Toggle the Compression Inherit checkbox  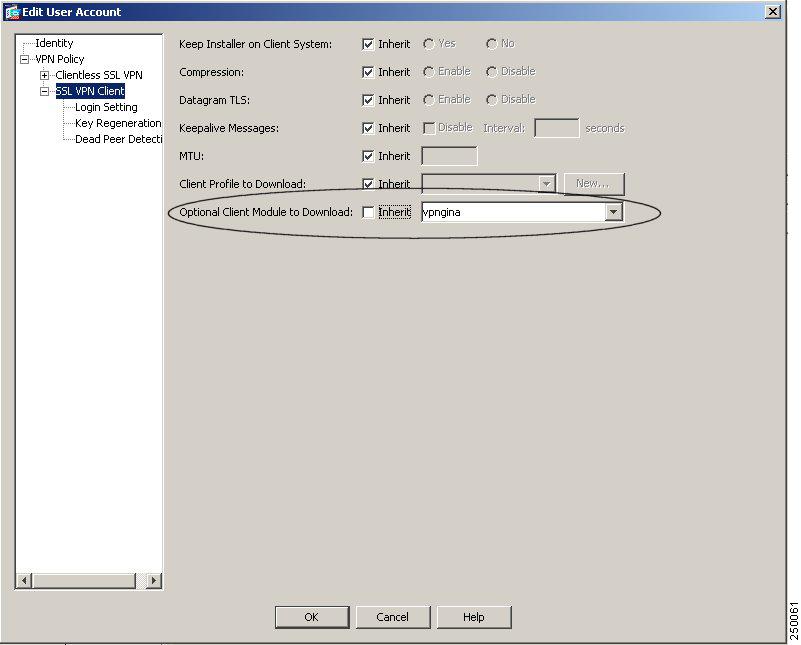tap(368, 72)
